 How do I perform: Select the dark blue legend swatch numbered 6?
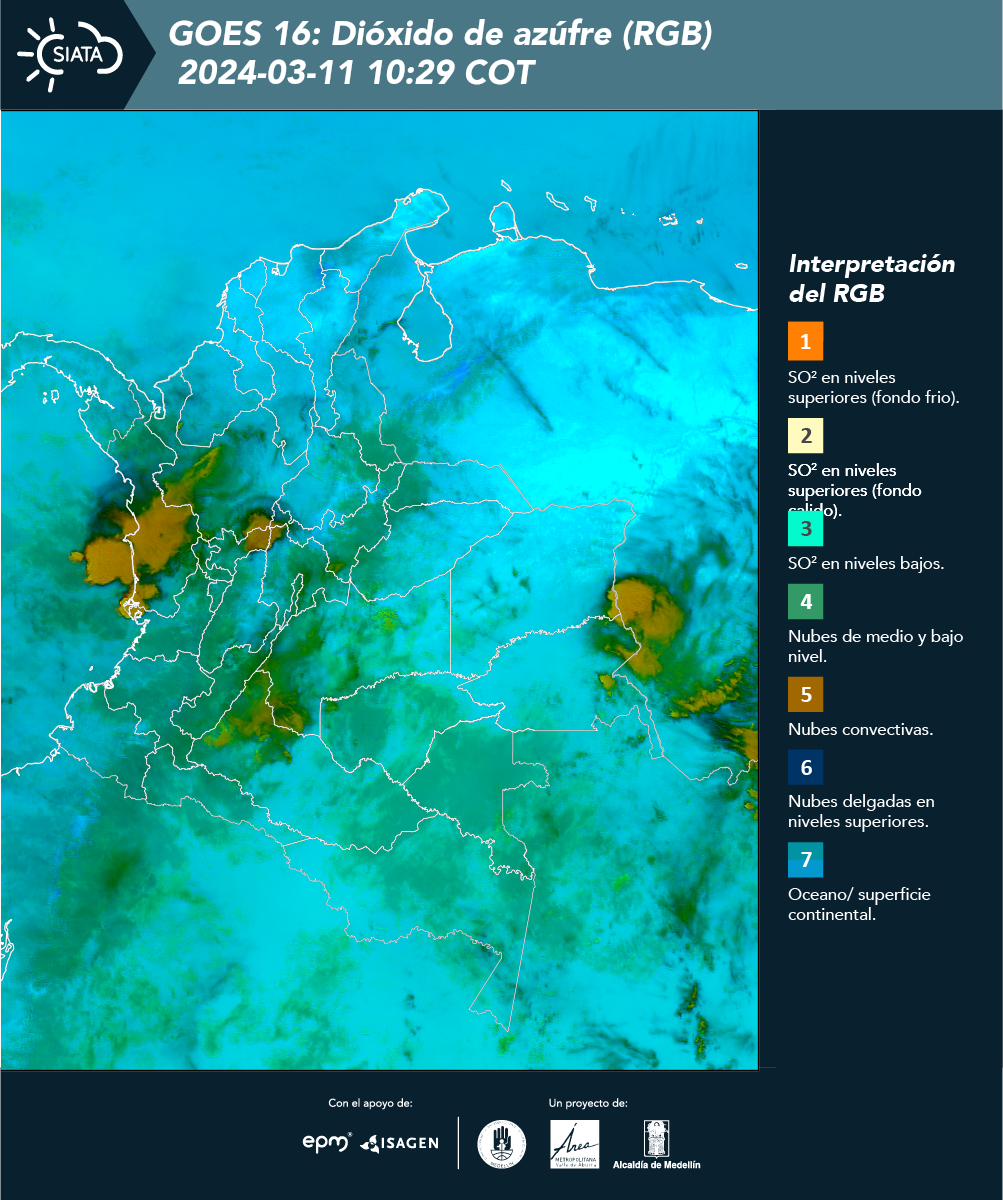point(805,768)
